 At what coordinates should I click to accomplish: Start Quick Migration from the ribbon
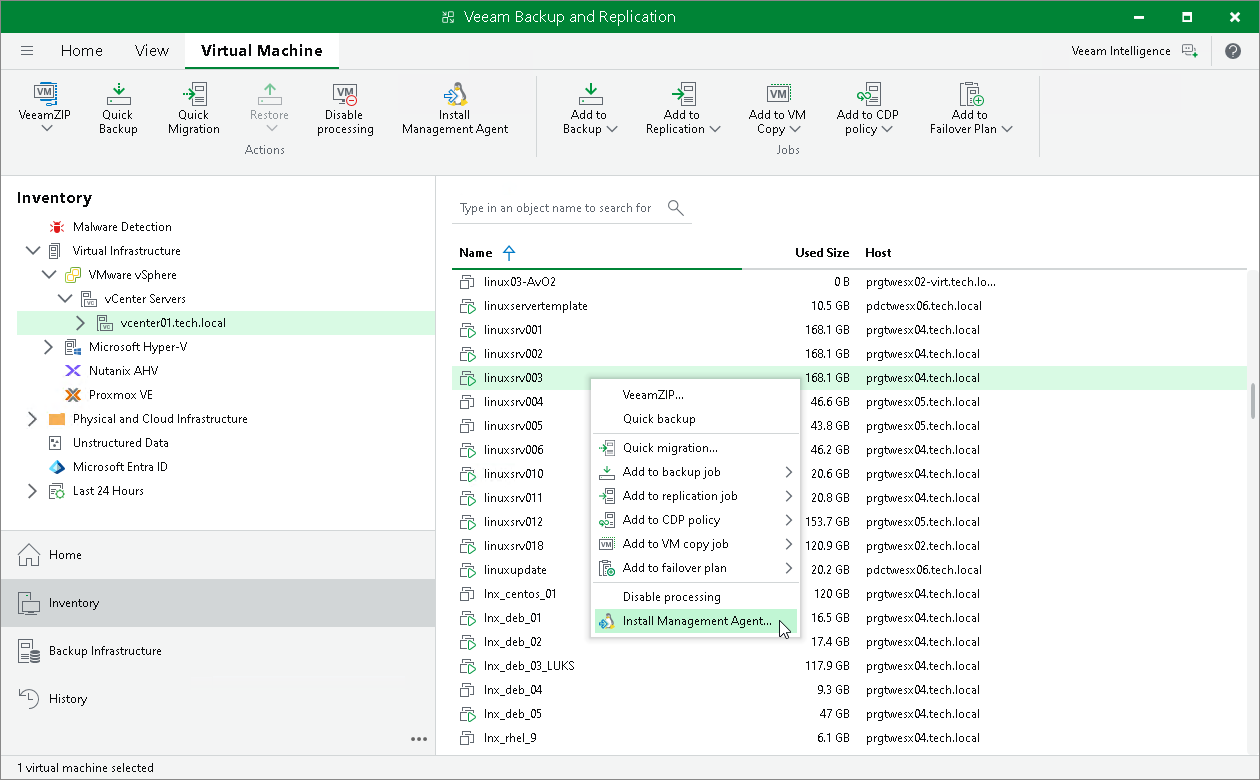pos(193,108)
